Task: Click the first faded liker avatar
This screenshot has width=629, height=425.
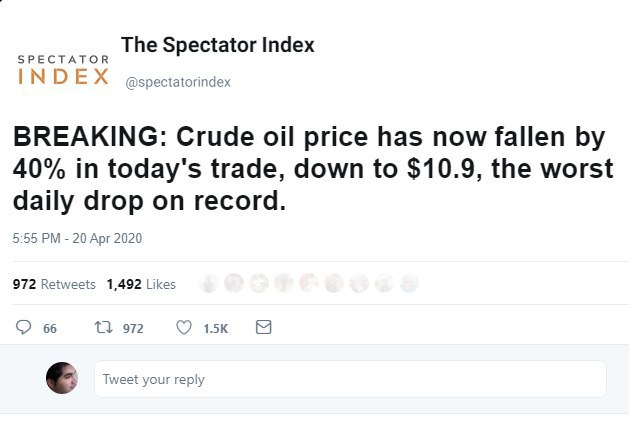Action: (211, 284)
